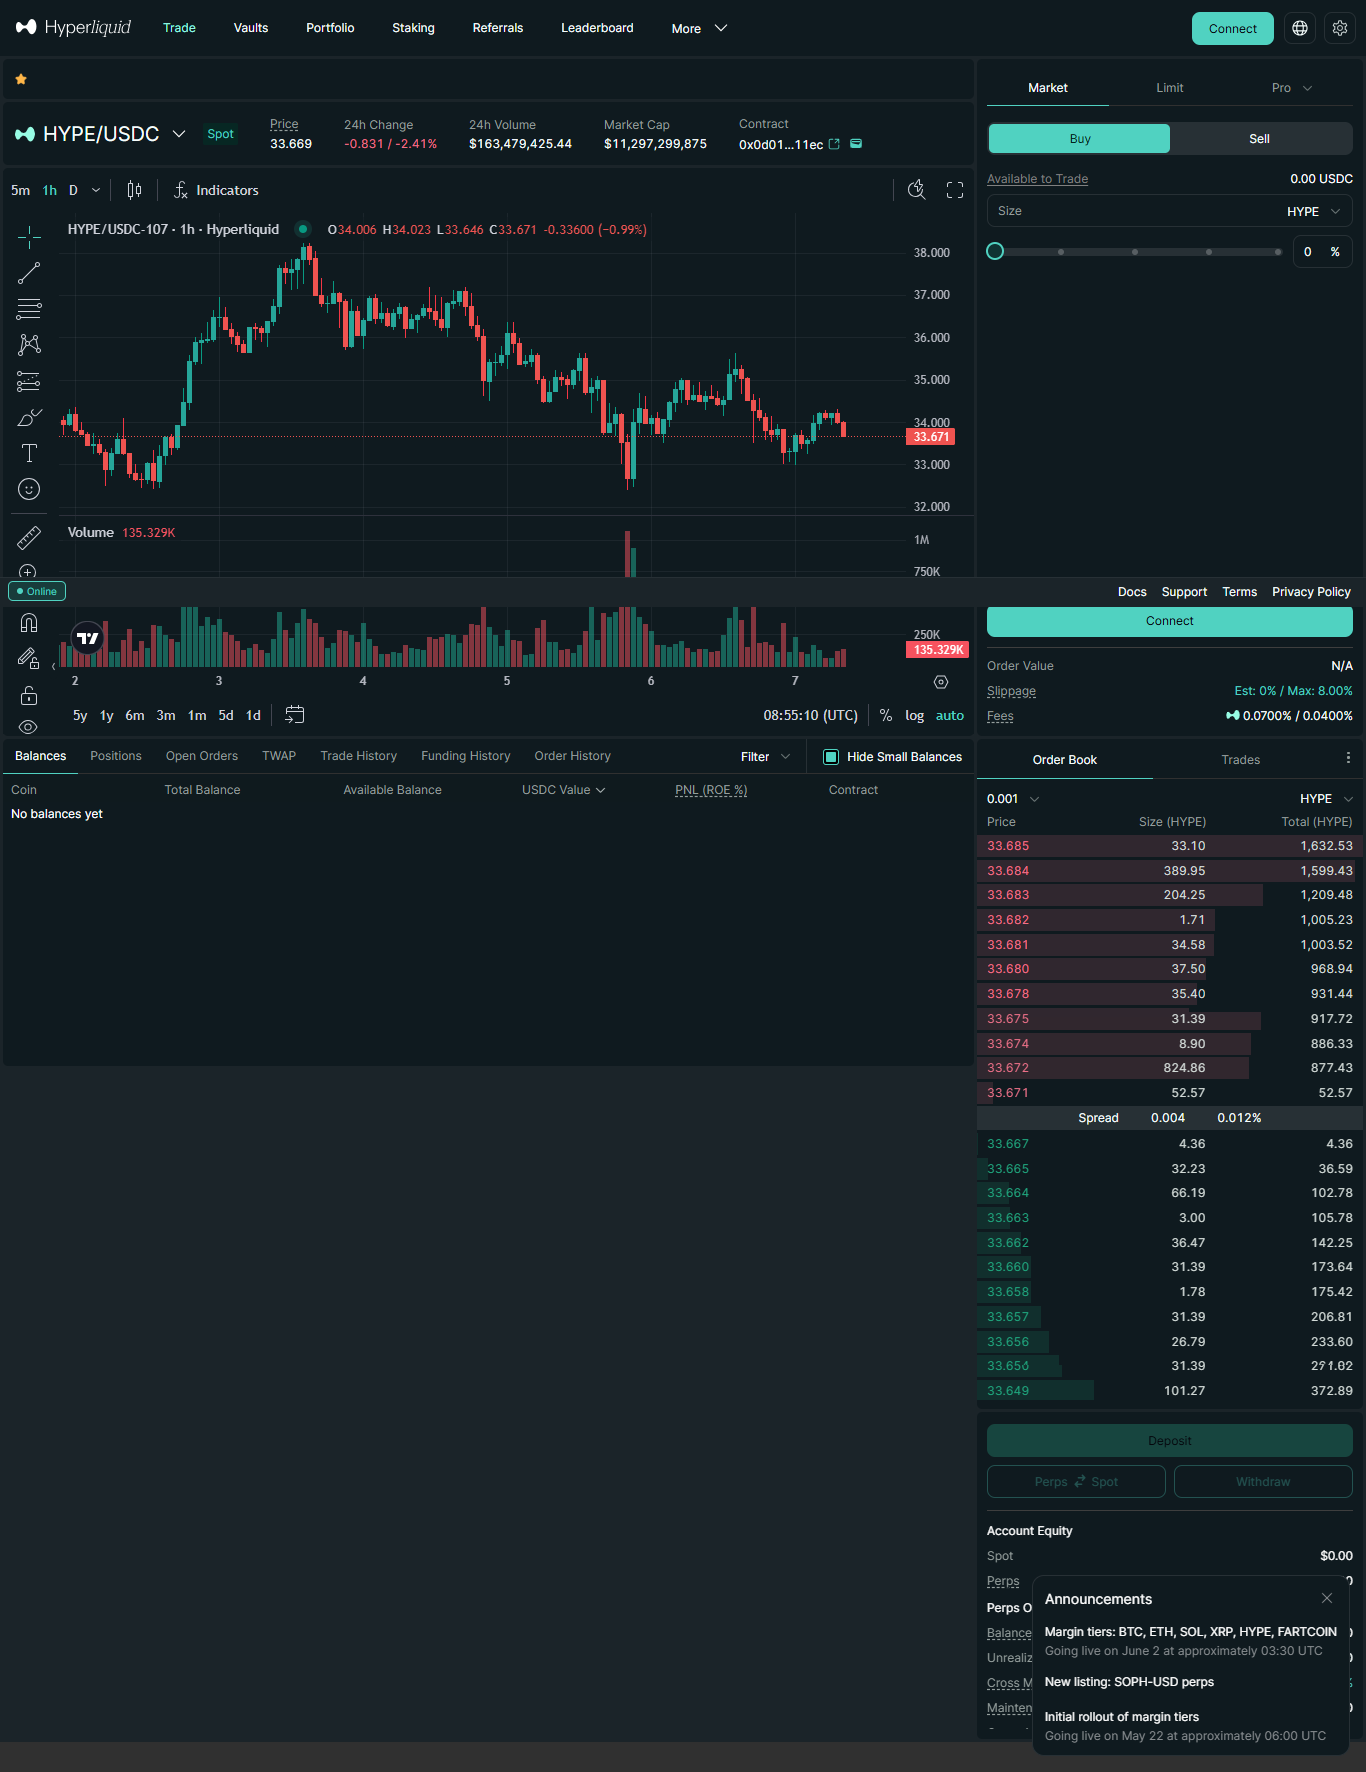
Task: Click the quick search chart icon
Action: pos(916,190)
